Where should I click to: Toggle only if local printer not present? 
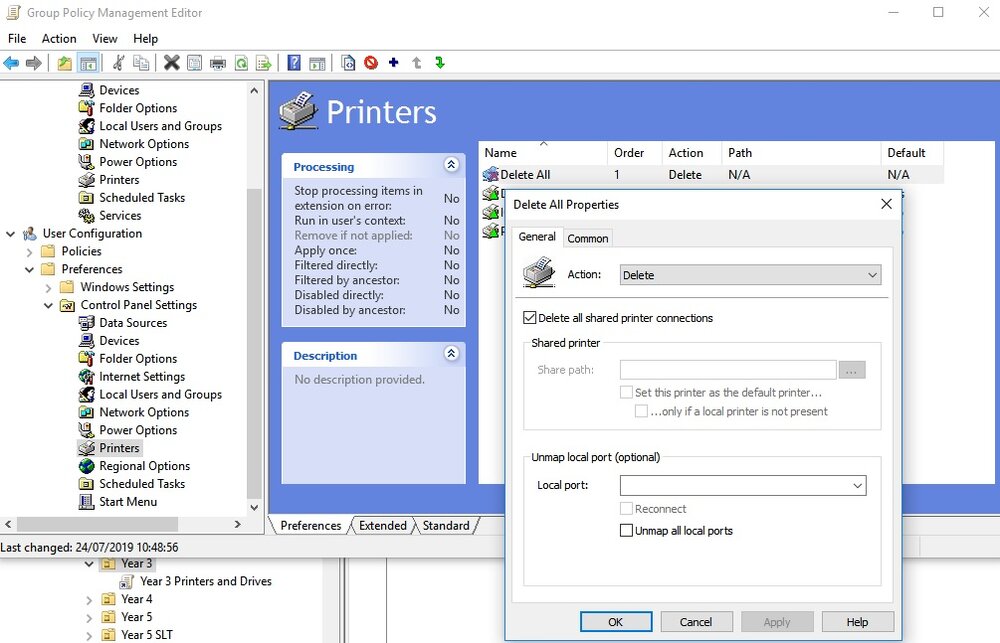point(641,411)
